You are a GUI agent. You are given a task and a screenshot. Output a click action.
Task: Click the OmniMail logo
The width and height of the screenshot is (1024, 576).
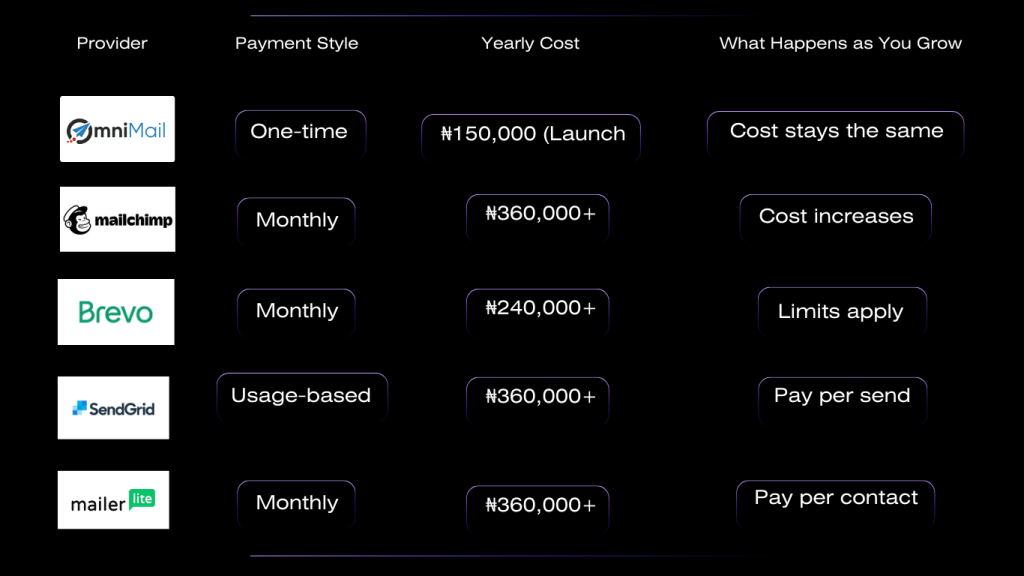(x=117, y=129)
